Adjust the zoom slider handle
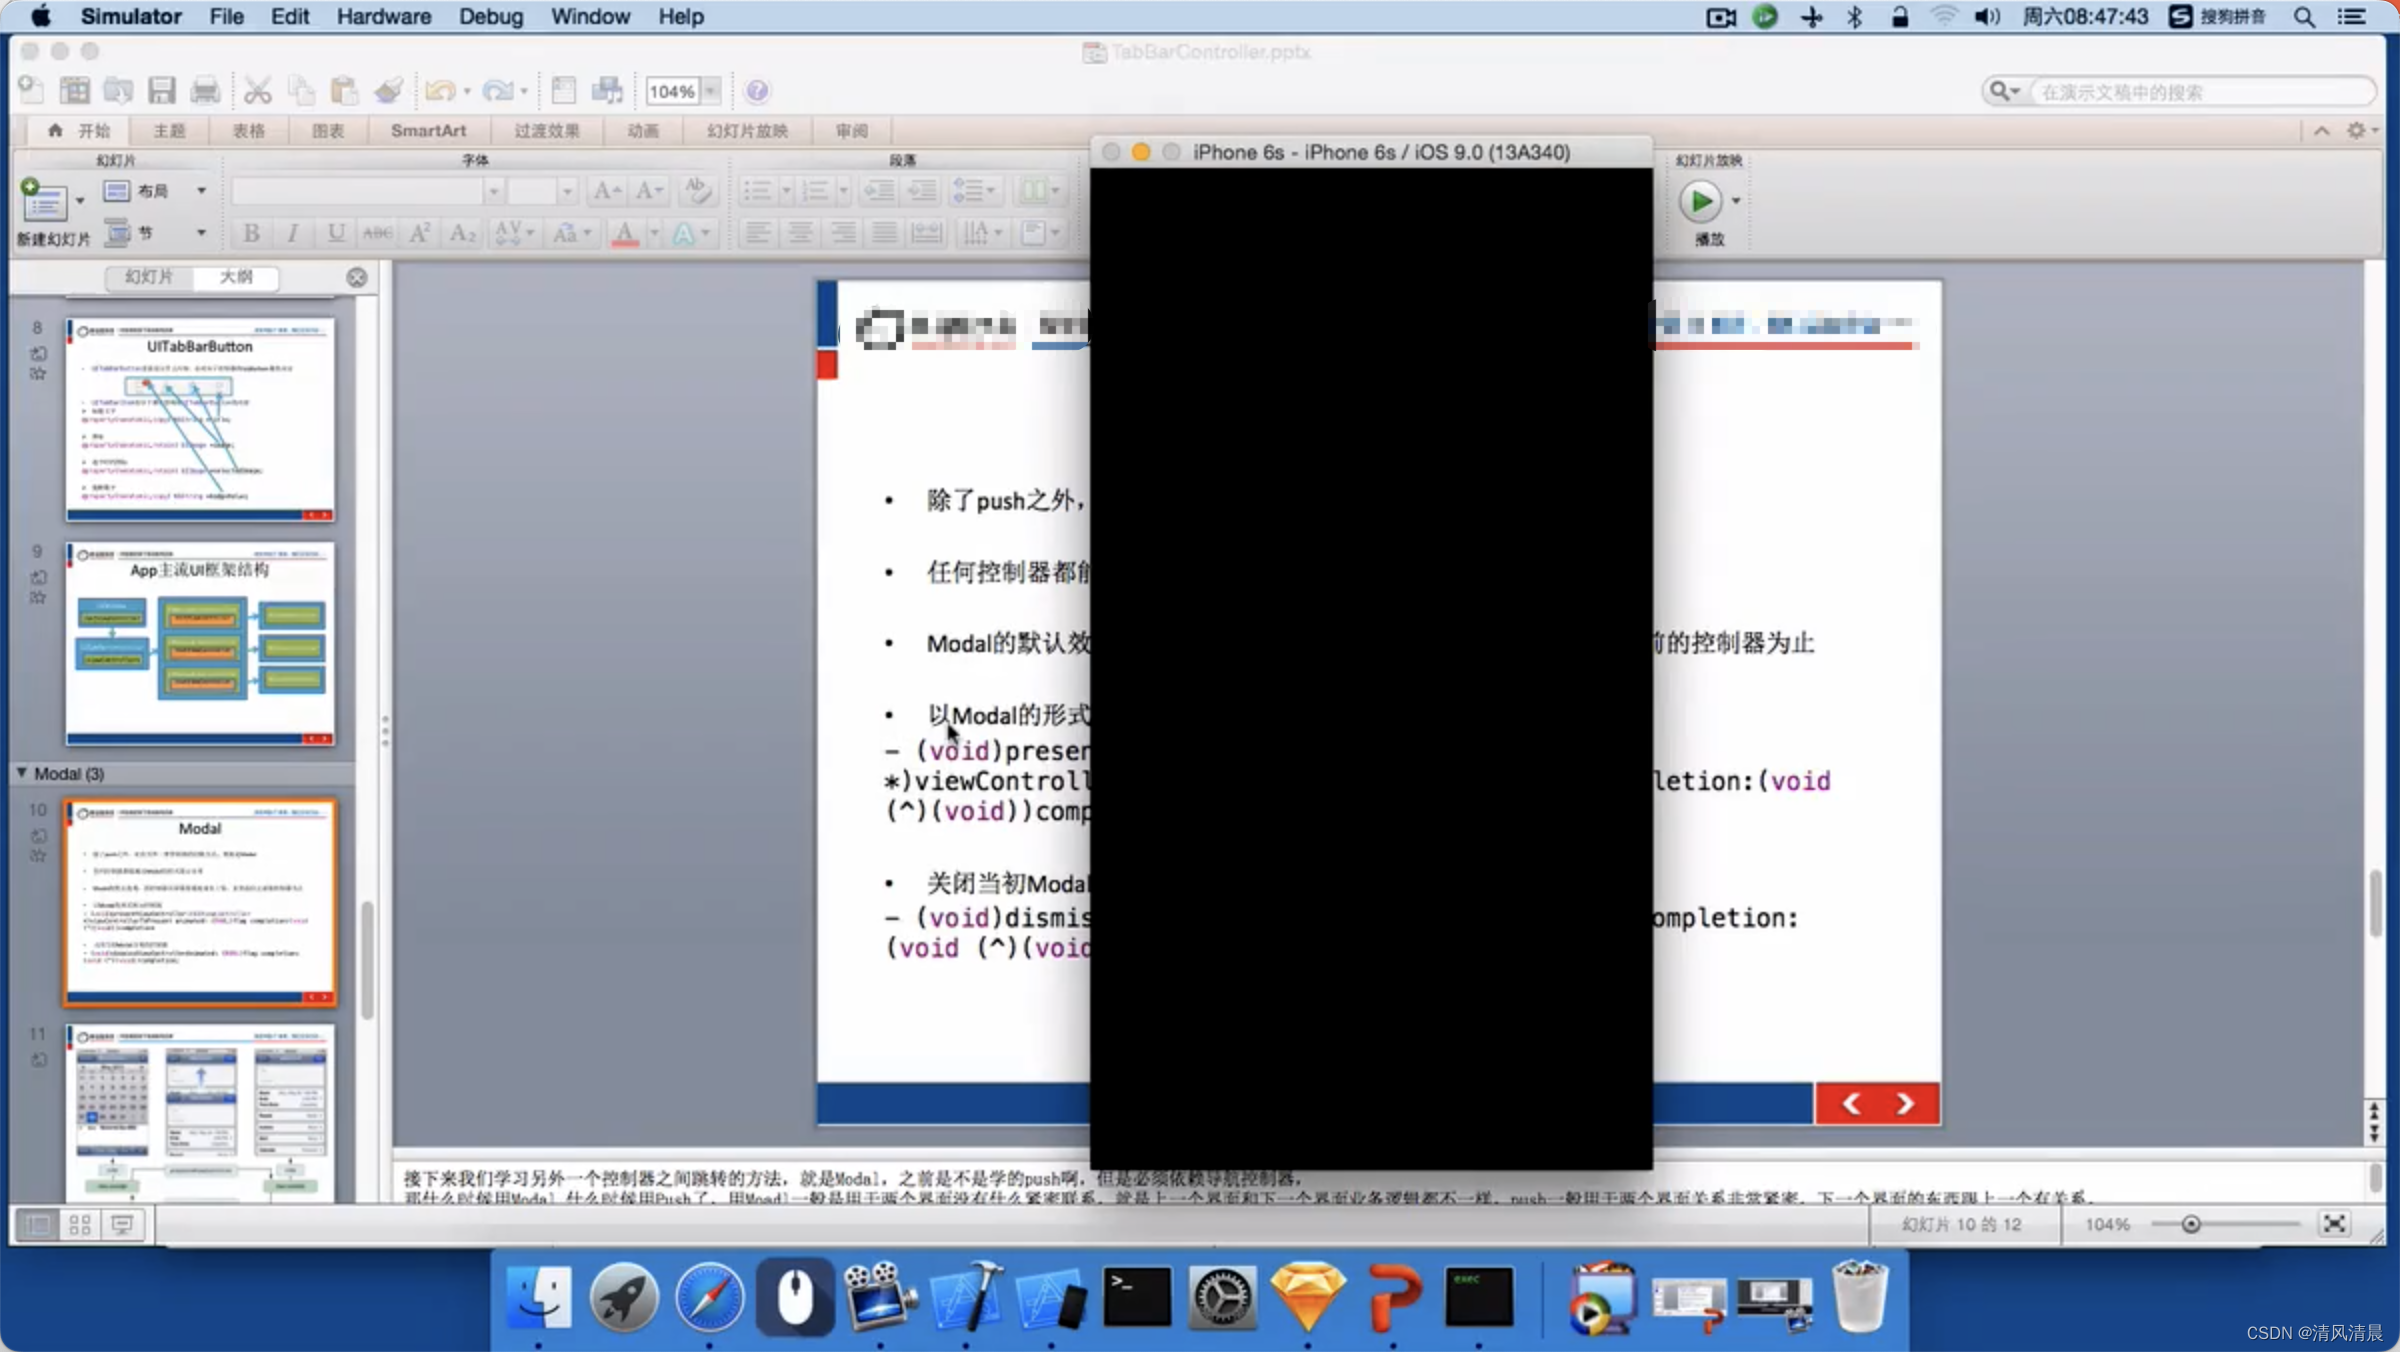This screenshot has width=2400, height=1352. point(2191,1224)
